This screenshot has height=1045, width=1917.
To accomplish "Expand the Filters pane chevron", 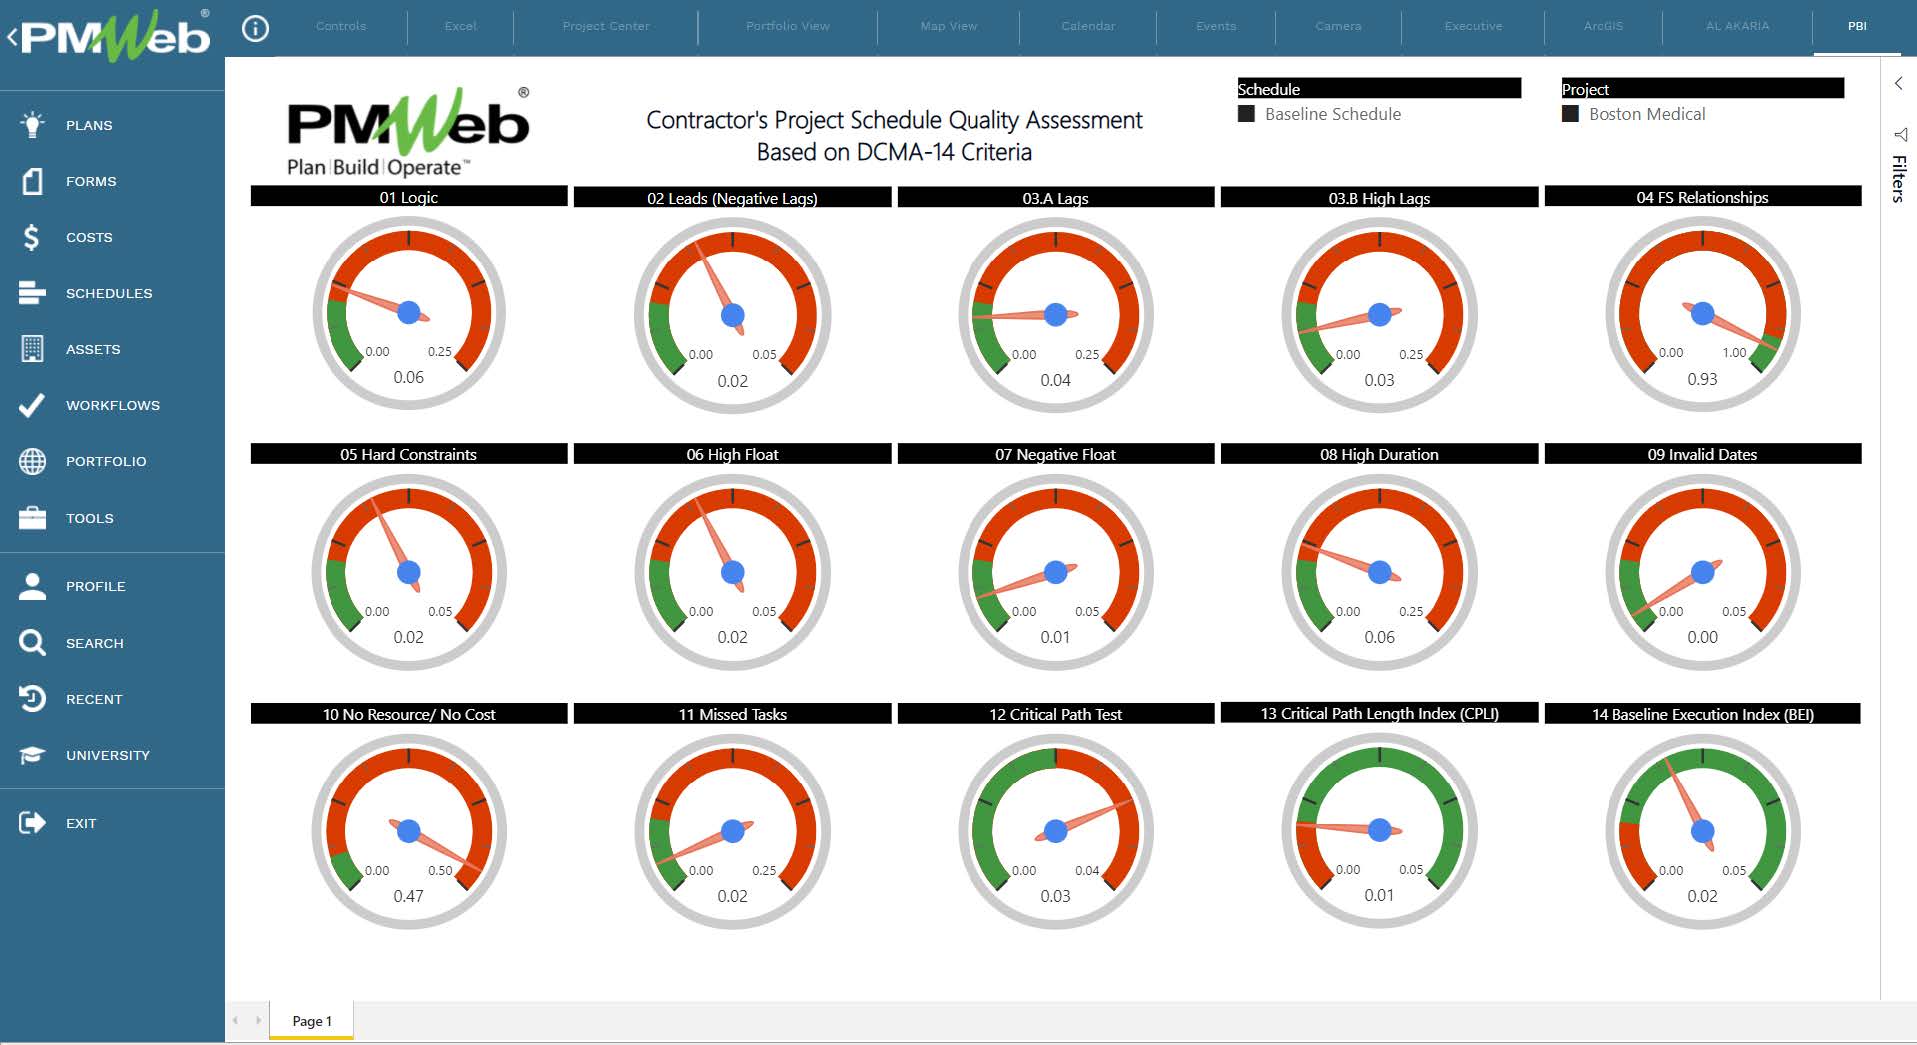I will click(1898, 84).
